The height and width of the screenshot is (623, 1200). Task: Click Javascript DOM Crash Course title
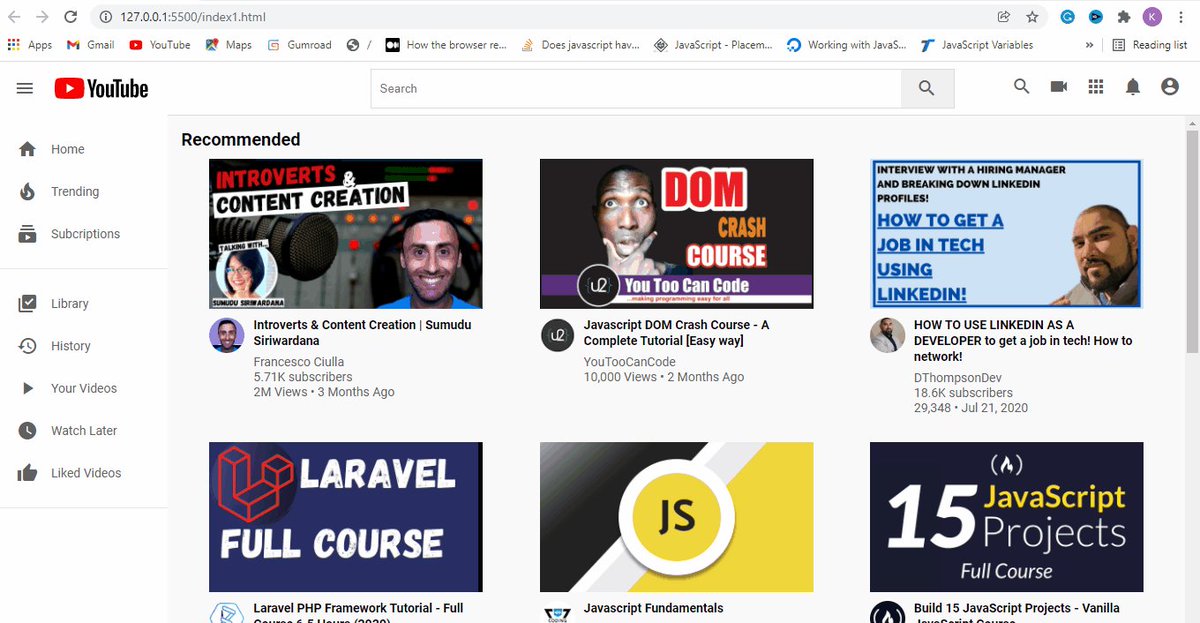tap(677, 333)
